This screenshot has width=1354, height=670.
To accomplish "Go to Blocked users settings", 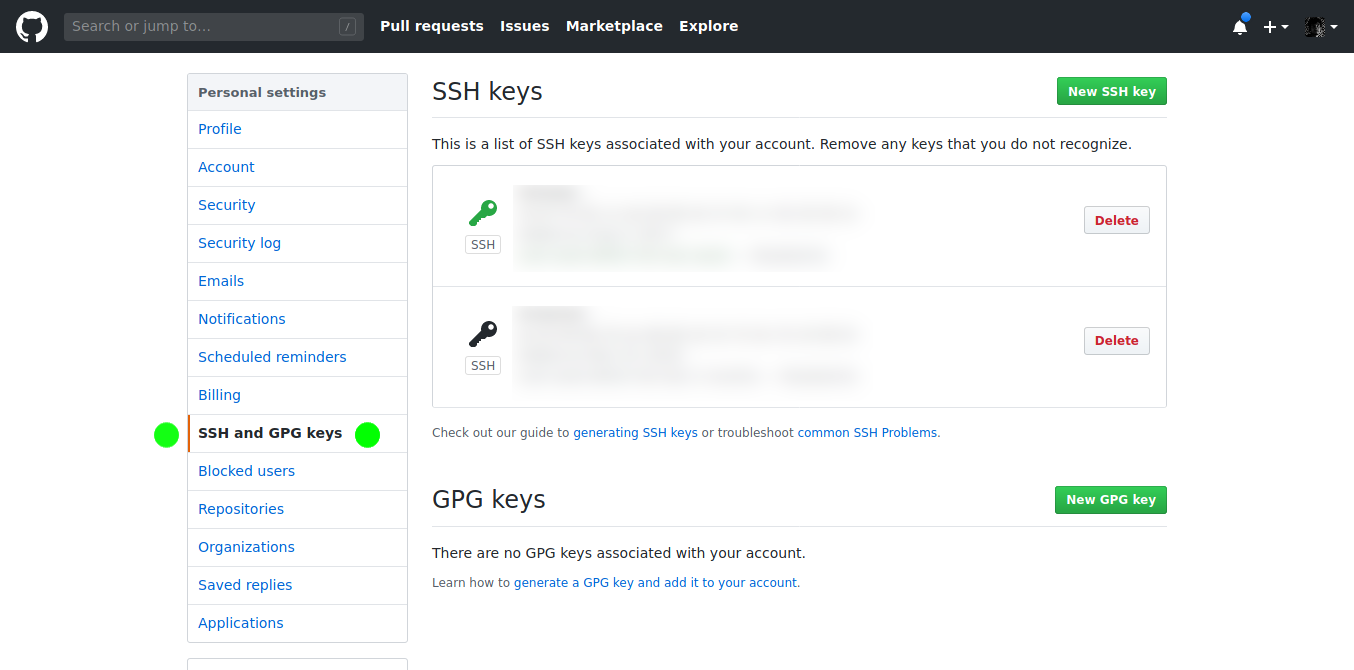I will [x=246, y=471].
